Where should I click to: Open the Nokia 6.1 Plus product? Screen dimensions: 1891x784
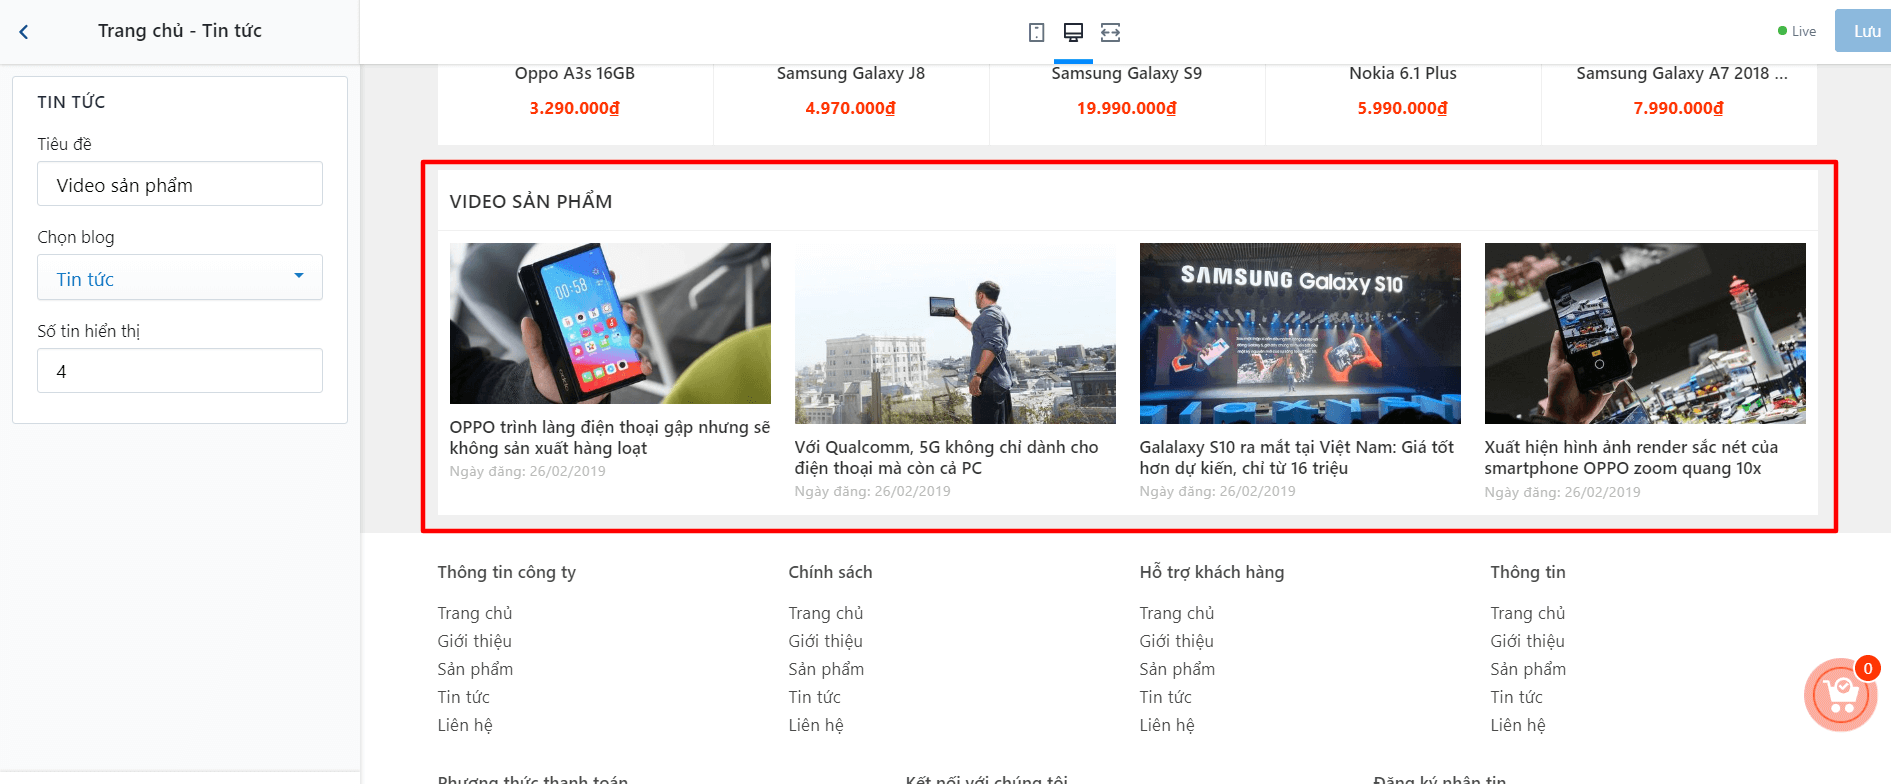coord(1403,73)
